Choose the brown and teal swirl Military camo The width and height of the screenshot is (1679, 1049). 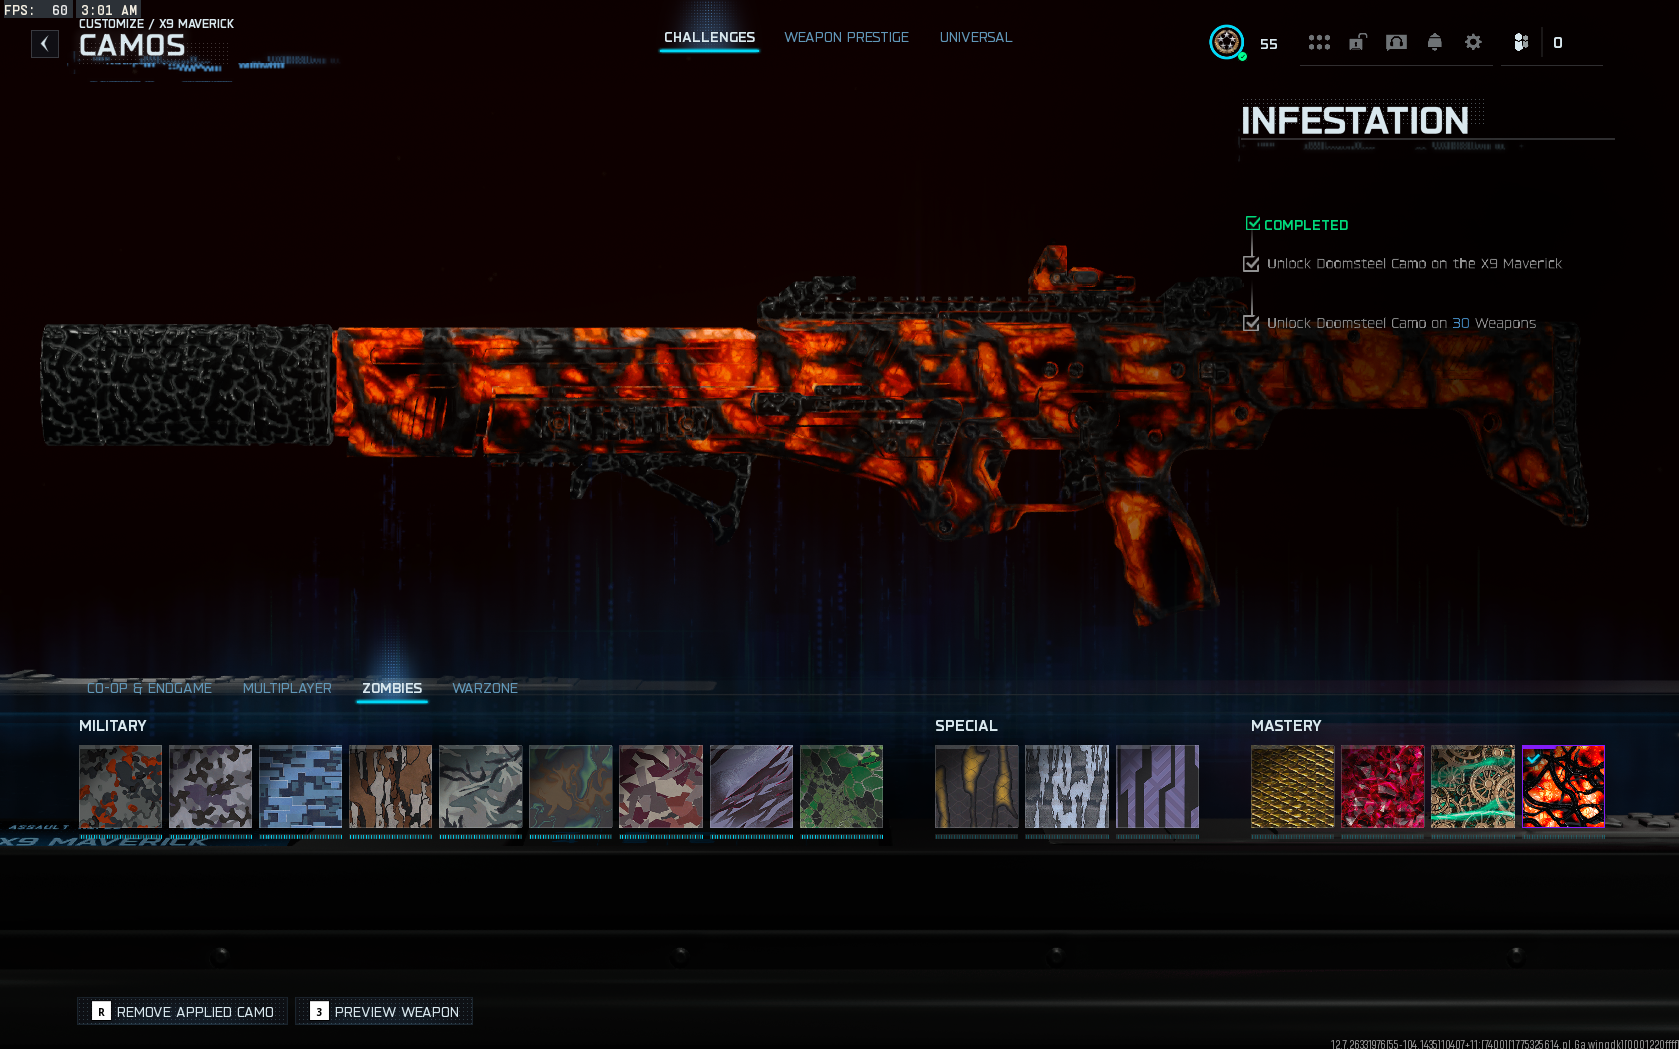(x=570, y=786)
